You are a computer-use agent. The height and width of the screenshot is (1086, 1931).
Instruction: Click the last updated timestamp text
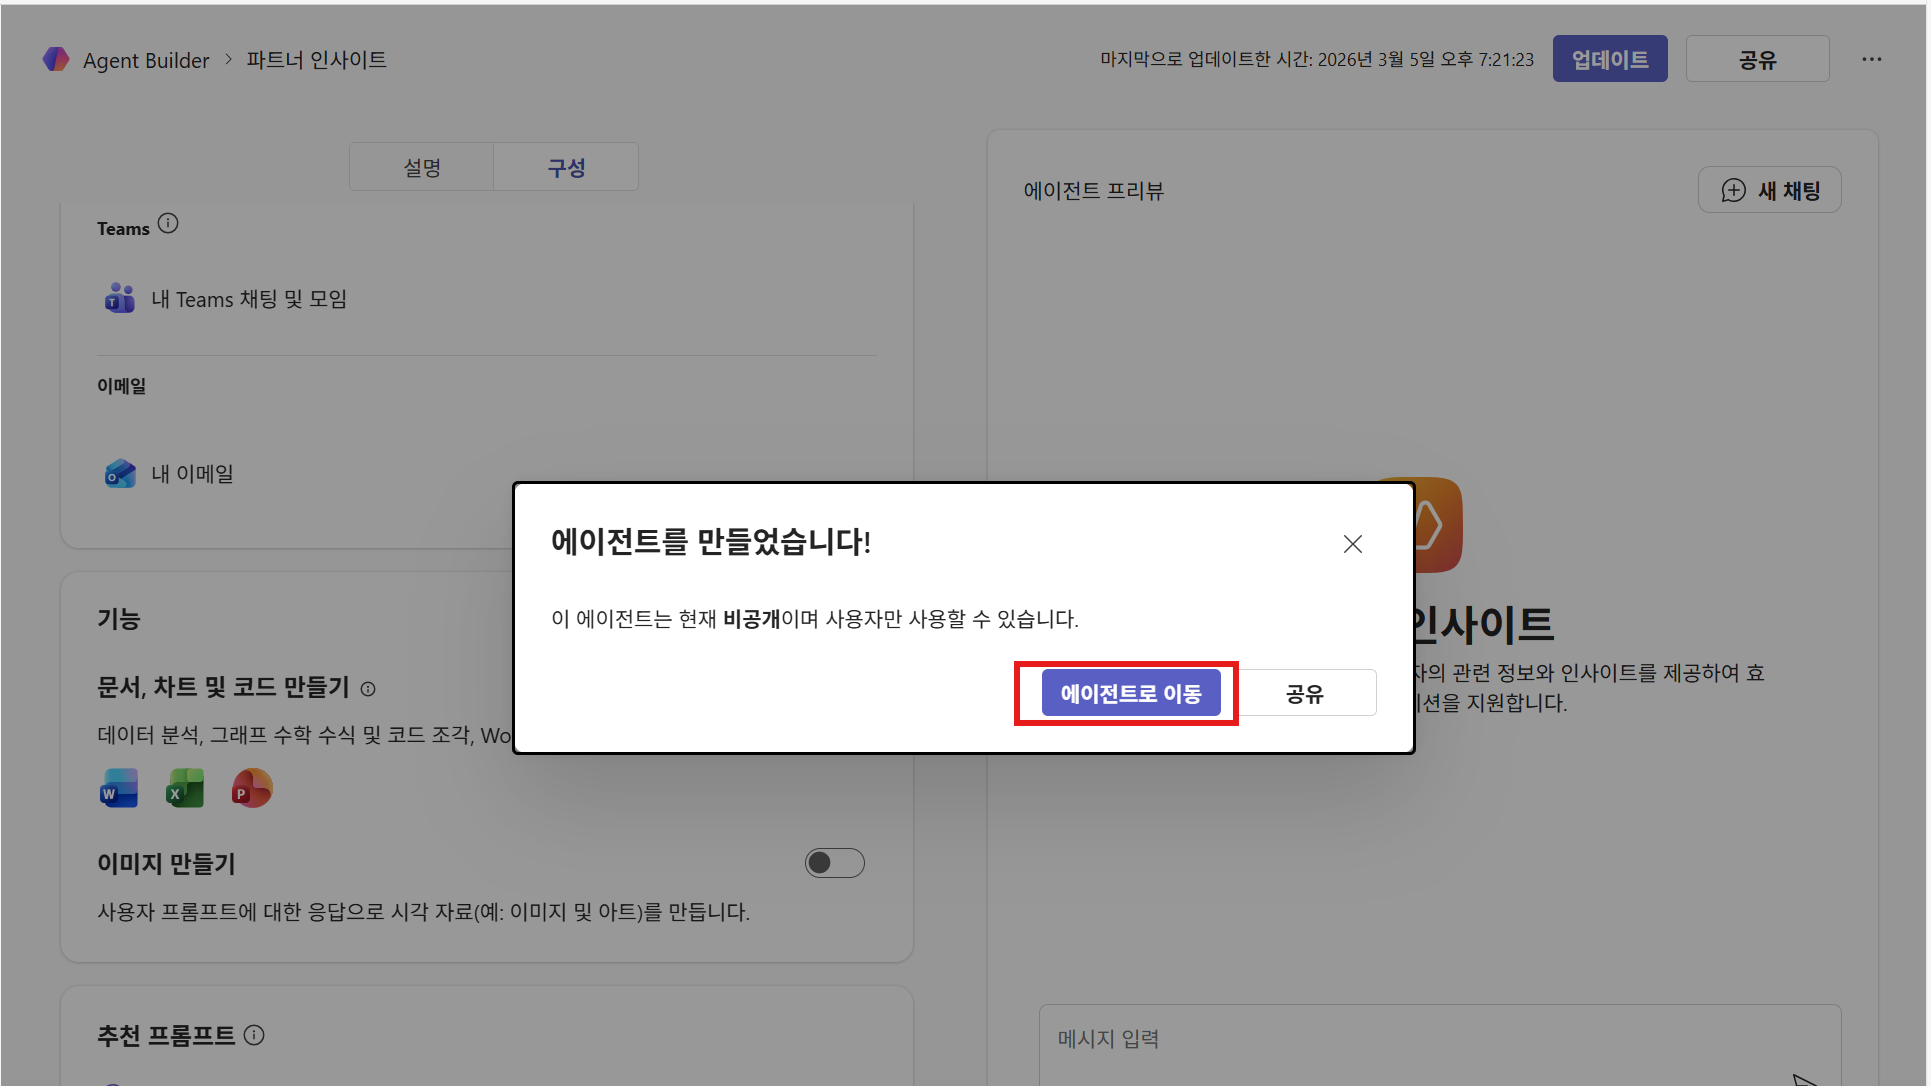point(1317,59)
